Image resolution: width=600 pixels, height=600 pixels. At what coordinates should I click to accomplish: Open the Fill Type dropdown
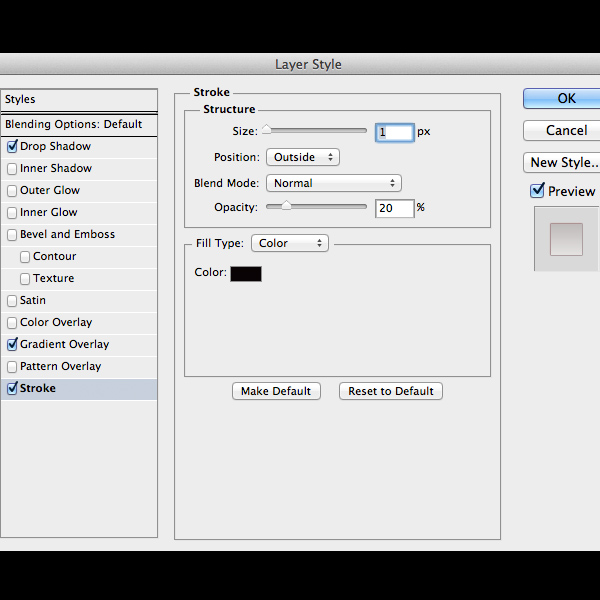tap(290, 243)
